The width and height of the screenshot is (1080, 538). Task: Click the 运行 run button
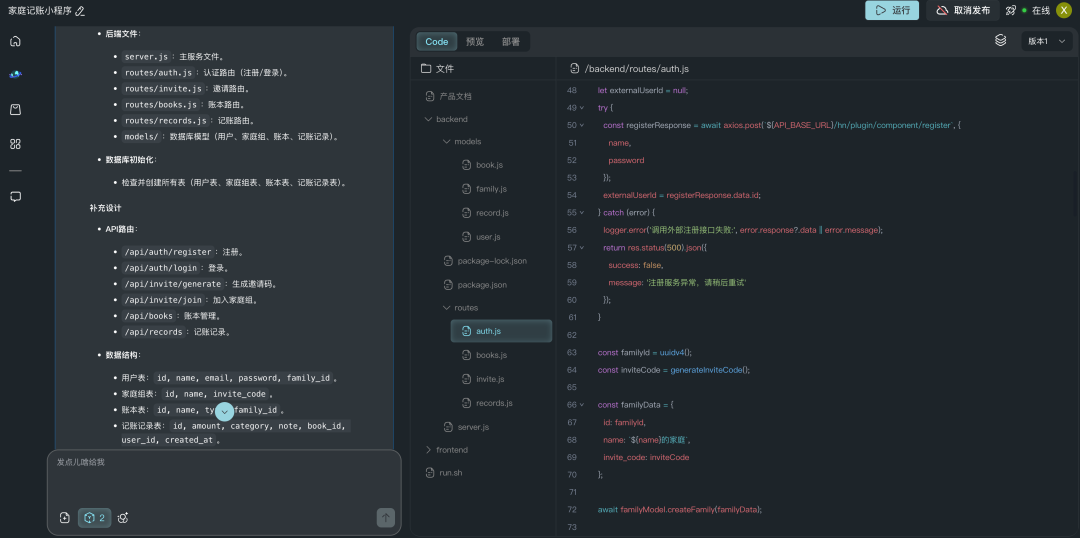point(892,10)
